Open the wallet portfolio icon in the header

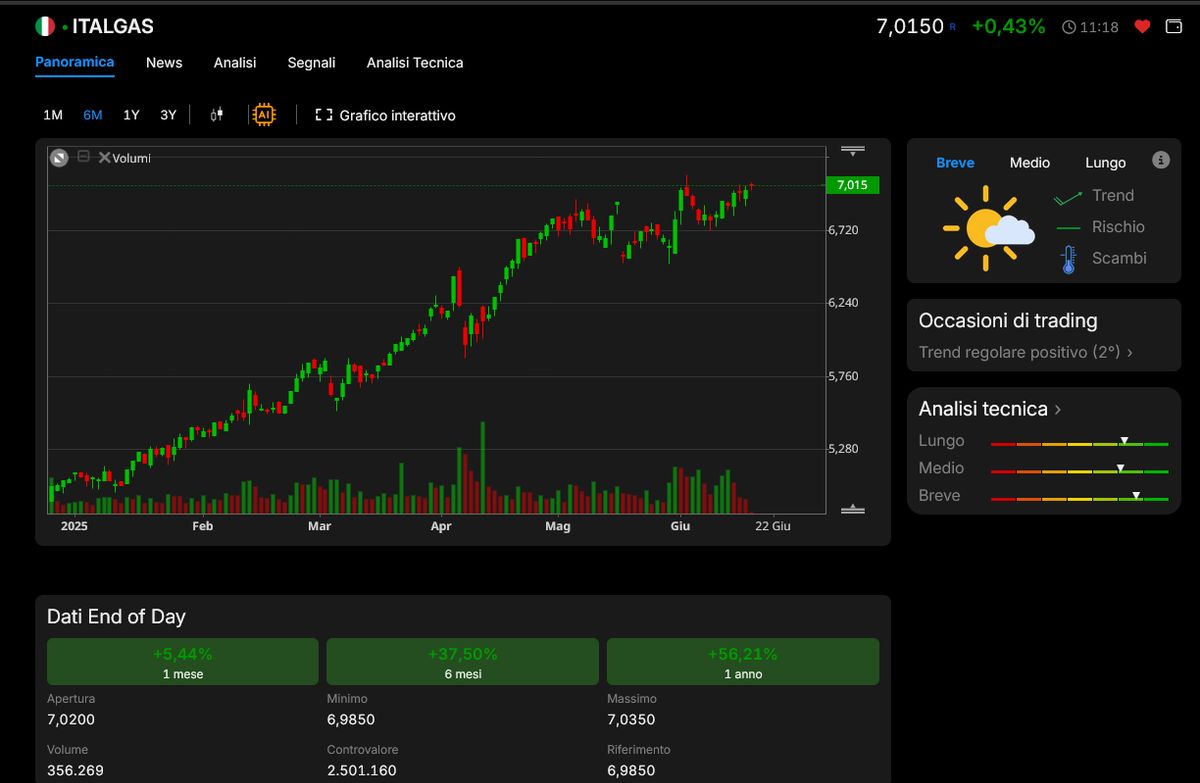1174,27
